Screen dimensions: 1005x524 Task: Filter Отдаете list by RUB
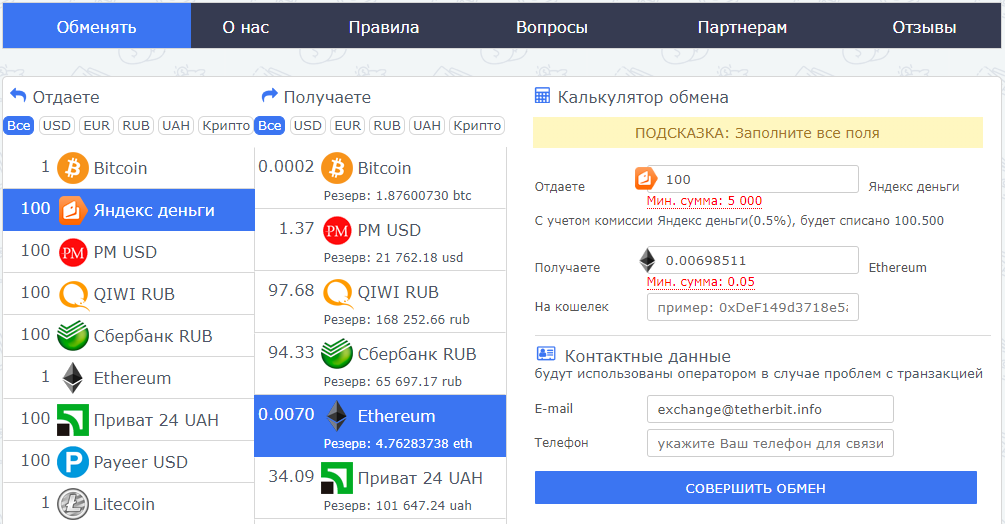136,126
